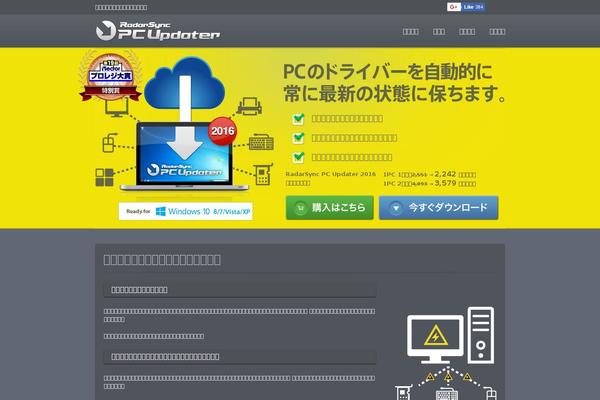
Task: Click the 3,579 price text
Action: click(x=445, y=183)
